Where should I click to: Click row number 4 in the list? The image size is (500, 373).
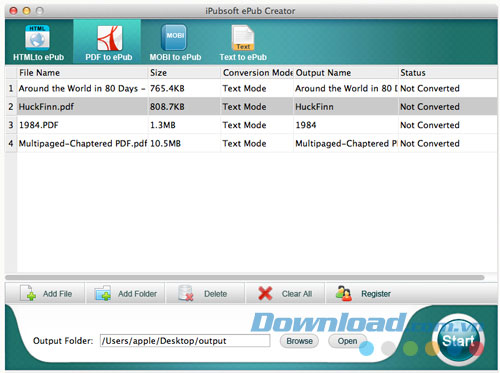tap(11, 143)
